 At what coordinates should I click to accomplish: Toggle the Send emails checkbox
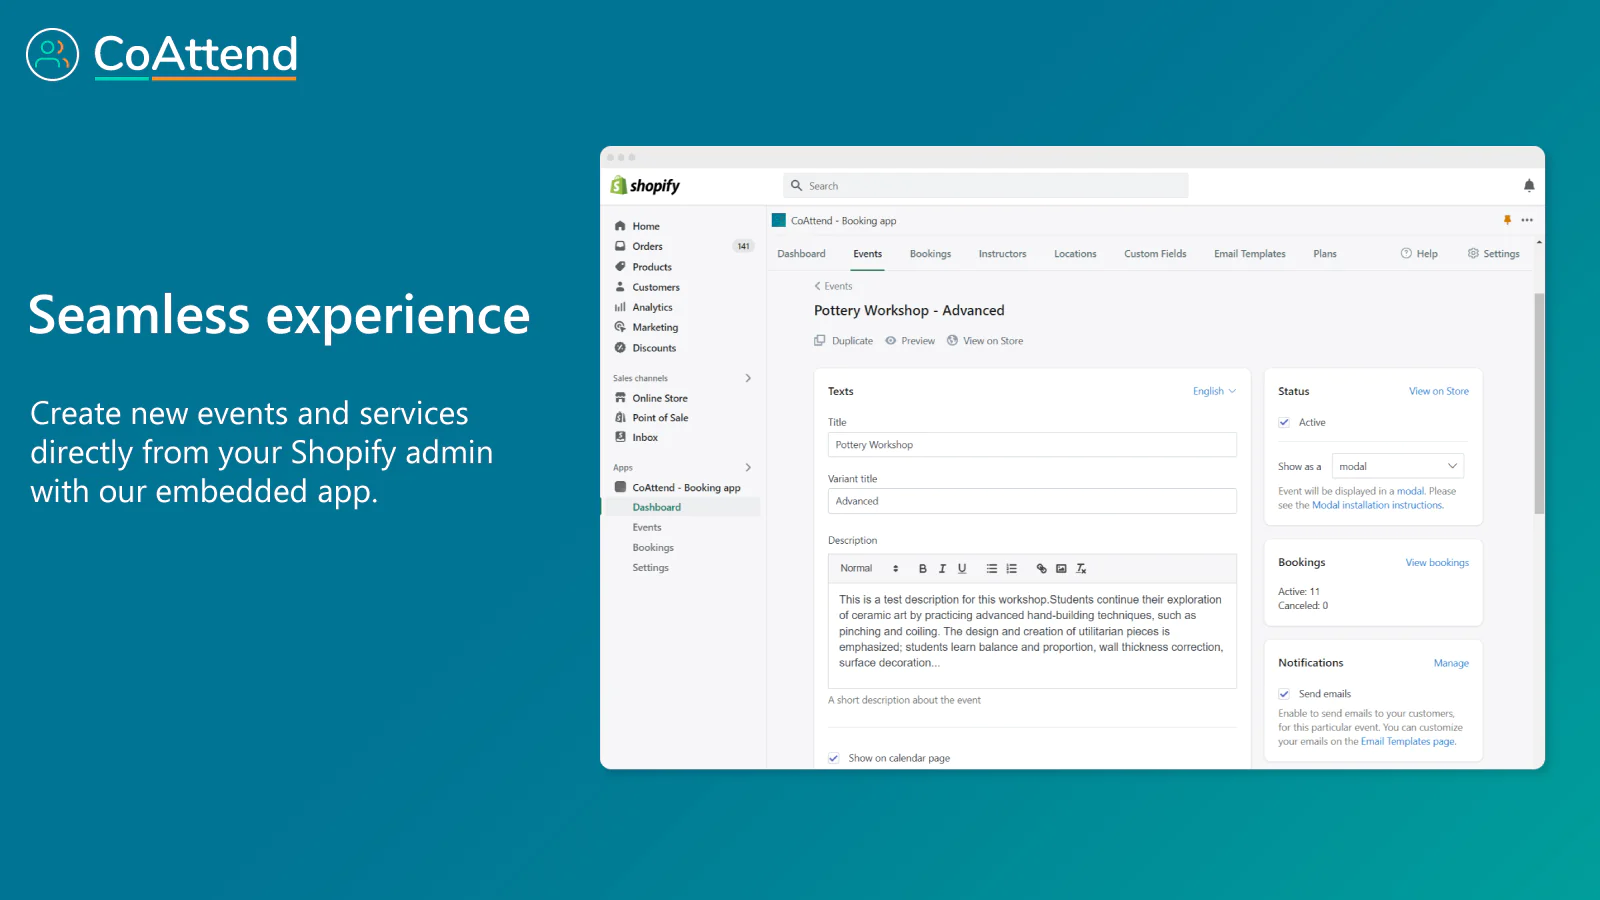[1284, 693]
